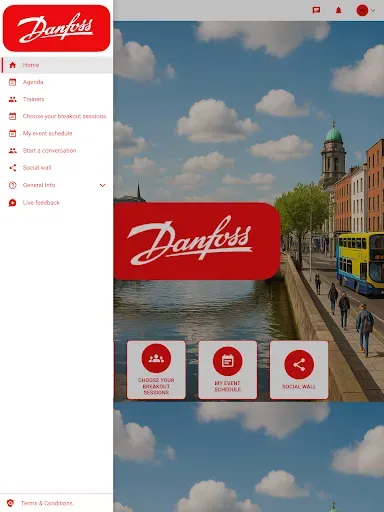Click round share icon on Social Wall tile
Viewport: 384px width, 512px height.
click(299, 365)
